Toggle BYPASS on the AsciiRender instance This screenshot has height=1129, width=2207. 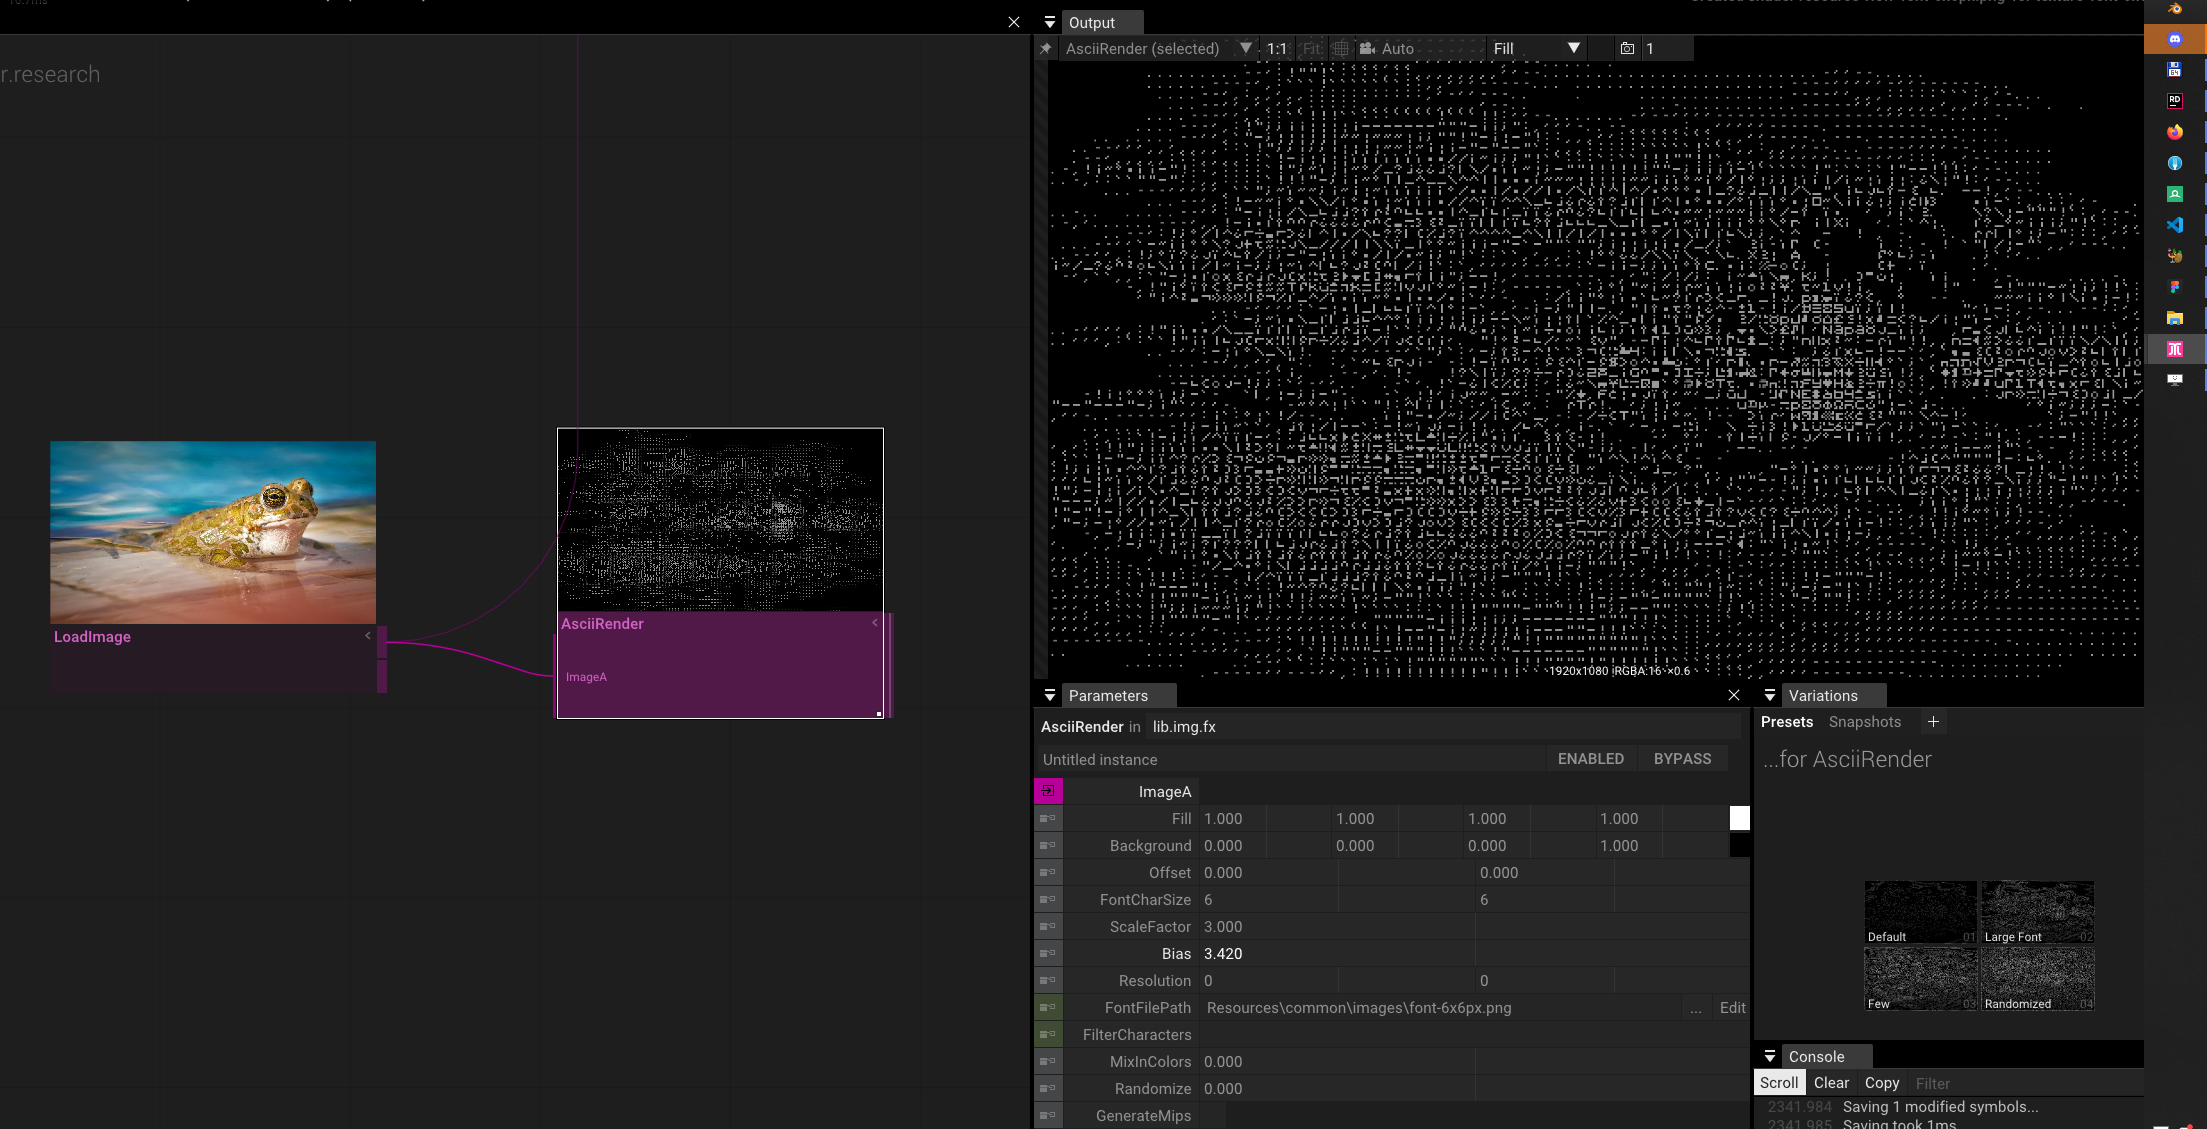pyautogui.click(x=1682, y=759)
